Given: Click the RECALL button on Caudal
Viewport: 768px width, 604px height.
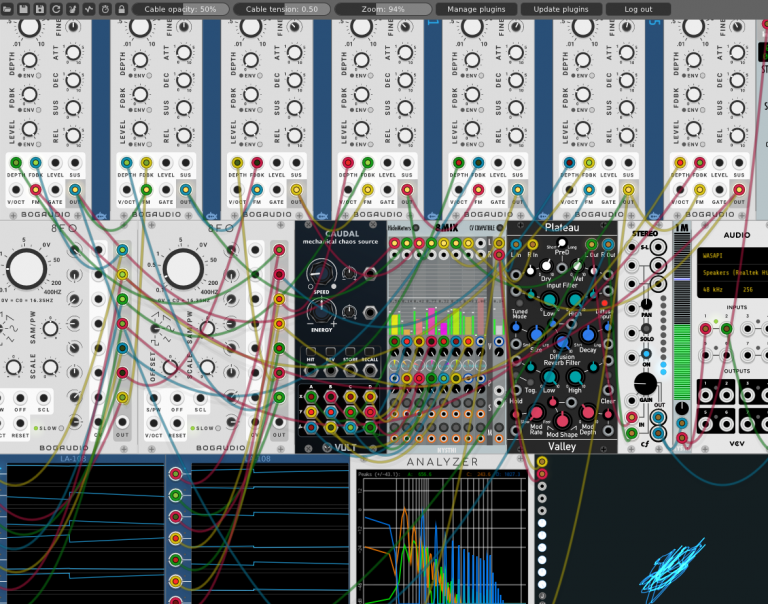Looking at the screenshot, I should (370, 352).
